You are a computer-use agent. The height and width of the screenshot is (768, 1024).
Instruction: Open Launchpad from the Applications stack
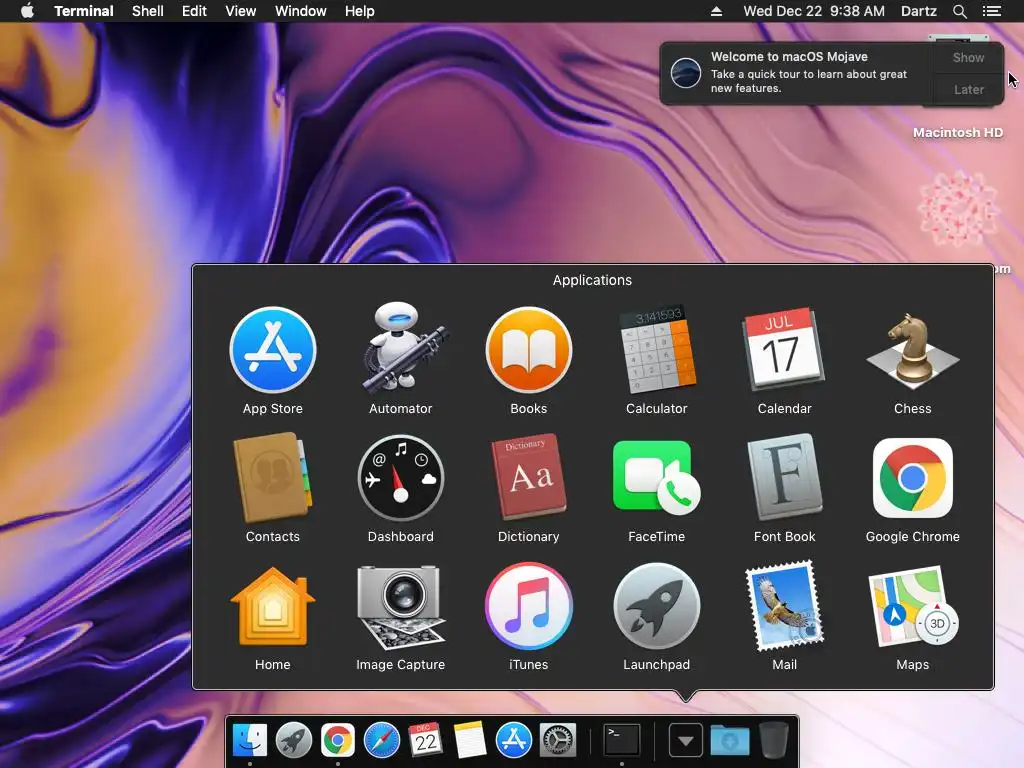tap(656, 607)
